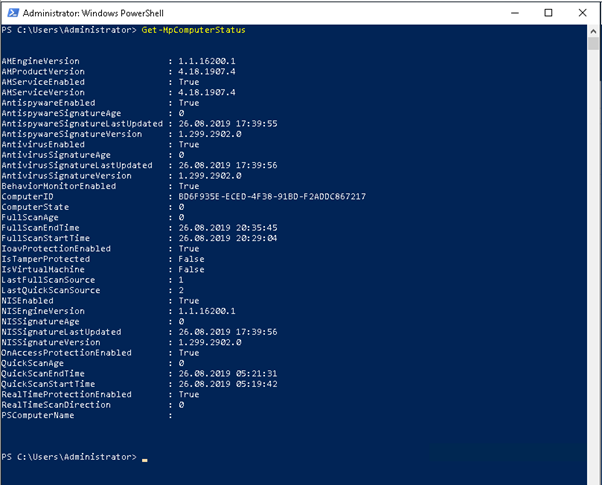Click the IsTamperProtected False value
This screenshot has height=485, width=602.
pyautogui.click(x=189, y=259)
